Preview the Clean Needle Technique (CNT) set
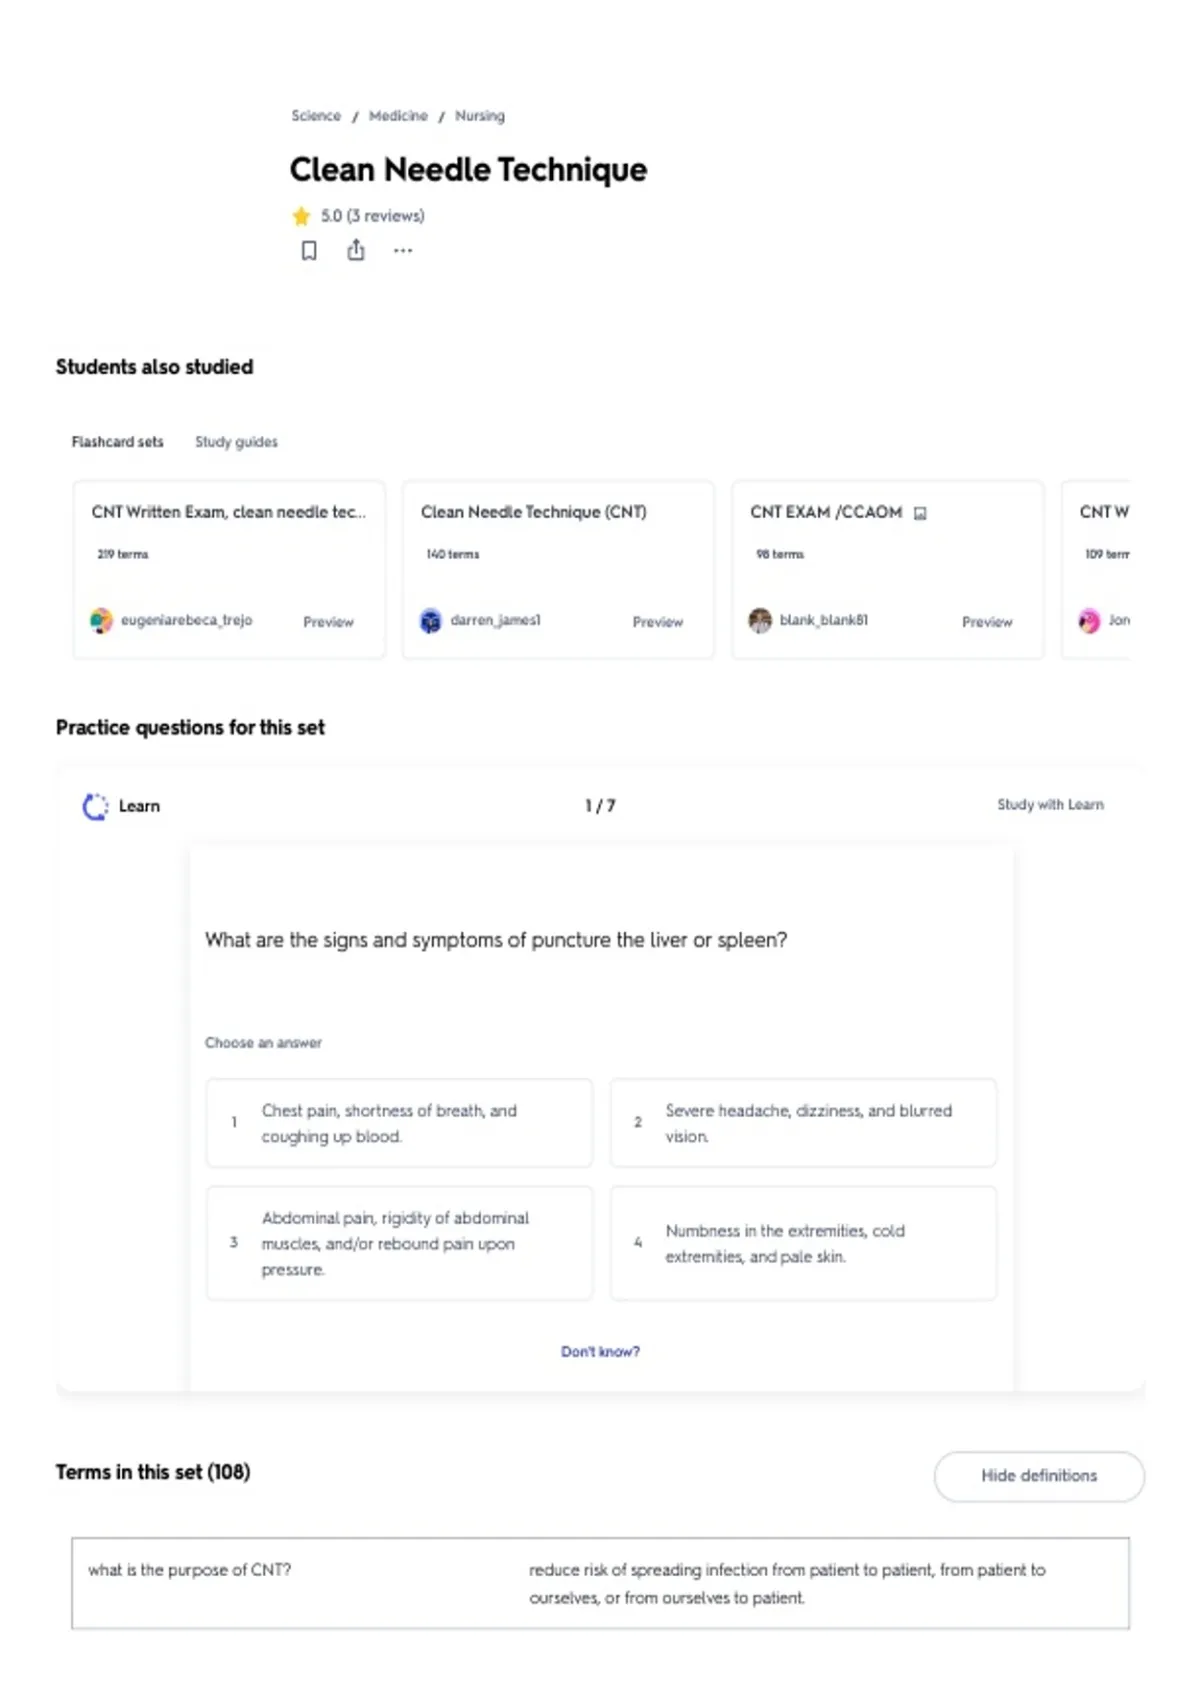The height and width of the screenshot is (1700, 1200). 657,622
